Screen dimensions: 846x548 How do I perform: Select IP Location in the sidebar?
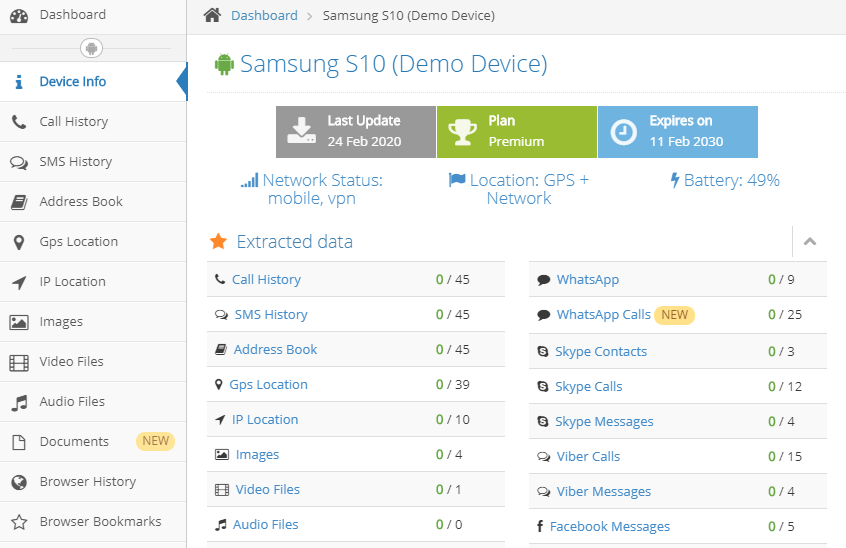click(93, 282)
